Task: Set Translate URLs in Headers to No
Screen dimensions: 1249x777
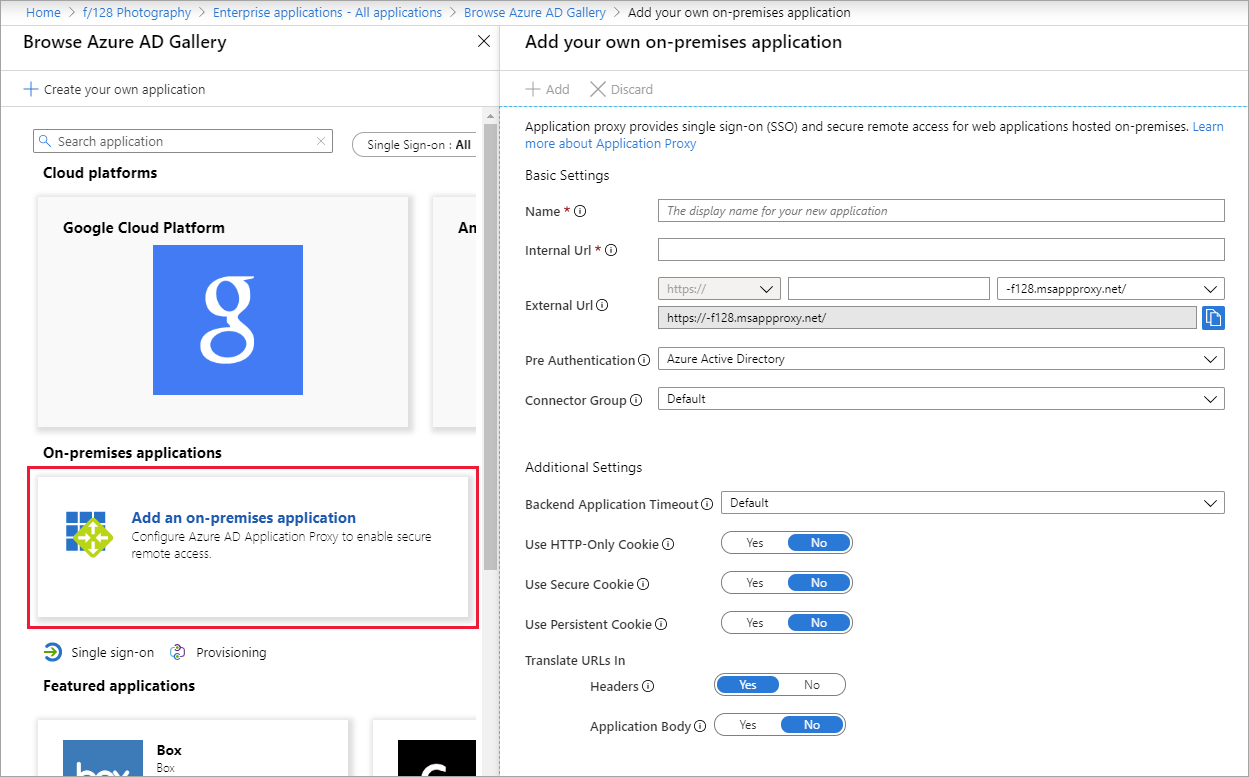Action: coord(812,685)
